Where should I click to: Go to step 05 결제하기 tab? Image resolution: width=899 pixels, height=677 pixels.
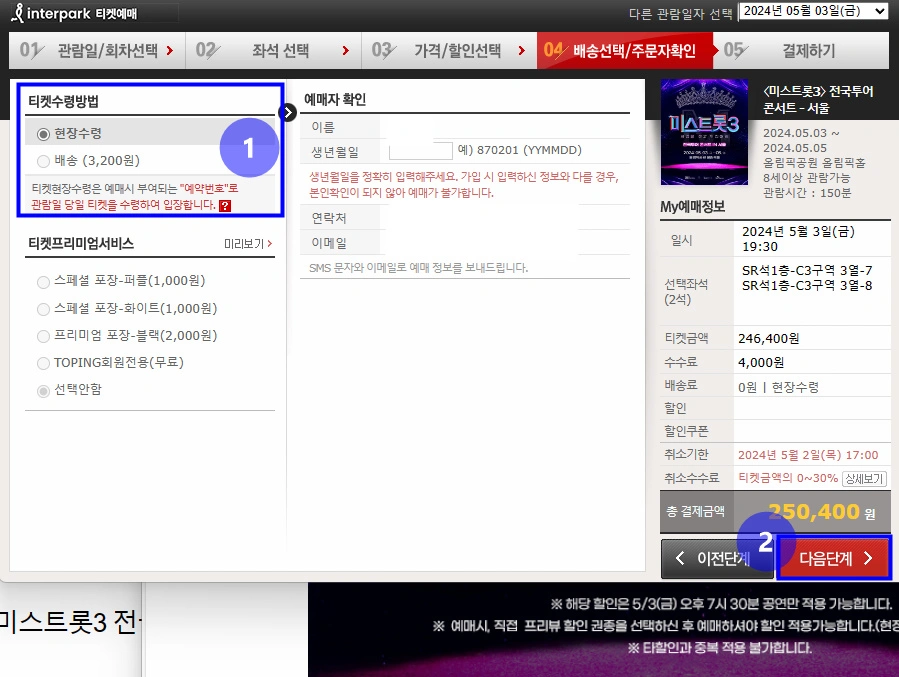(802, 50)
